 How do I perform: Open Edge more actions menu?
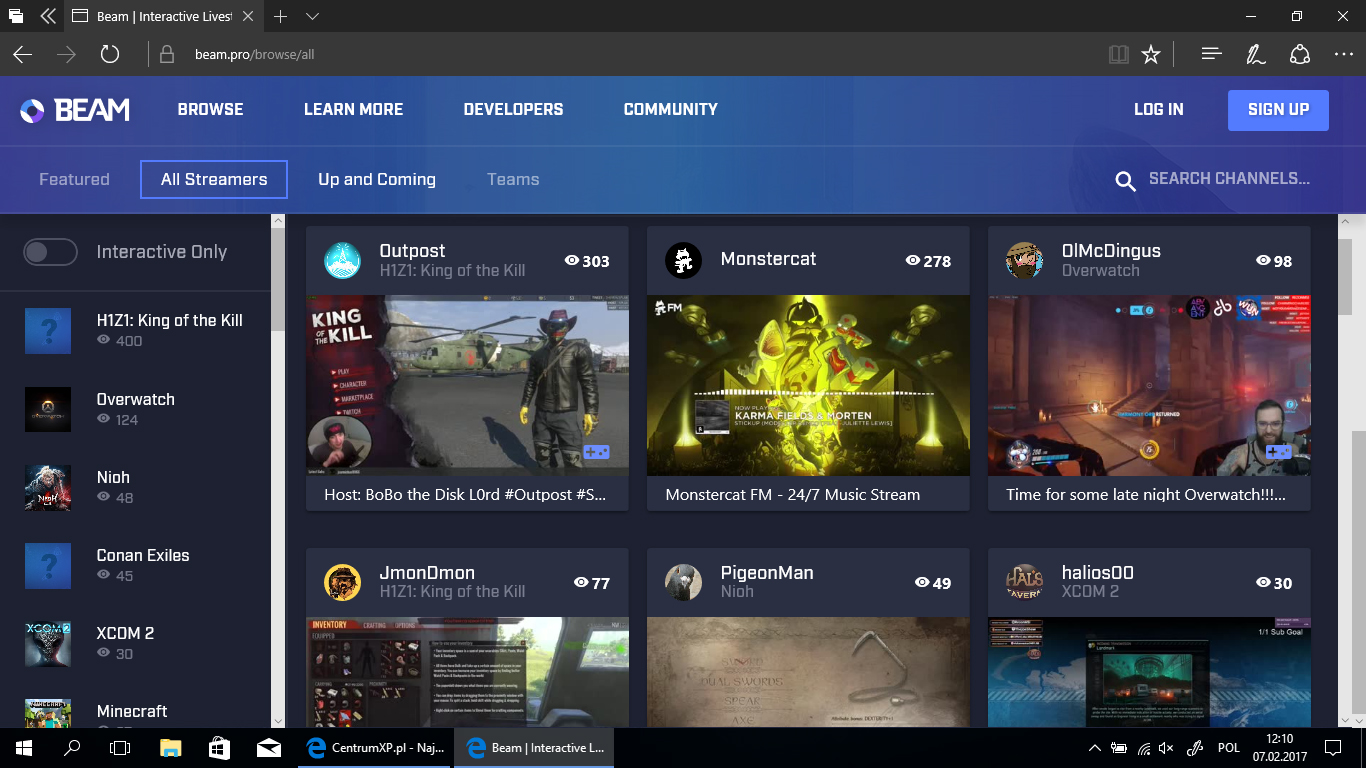point(1343,54)
